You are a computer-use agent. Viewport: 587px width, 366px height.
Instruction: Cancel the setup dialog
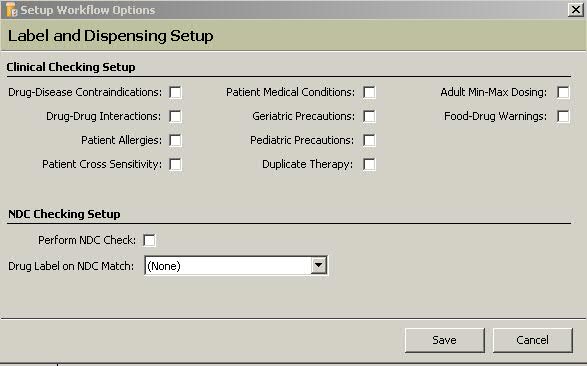[x=532, y=340]
